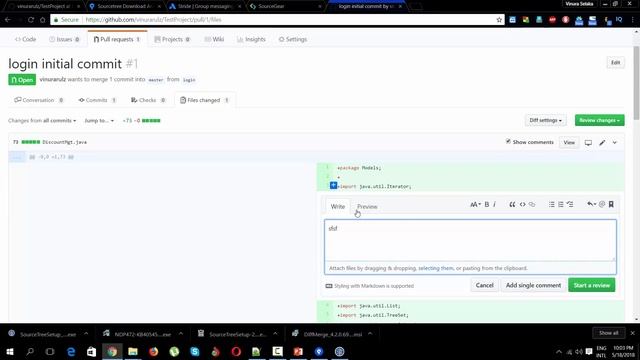The width and height of the screenshot is (640, 360).
Task: Click inside the comment text area
Action: point(470,241)
